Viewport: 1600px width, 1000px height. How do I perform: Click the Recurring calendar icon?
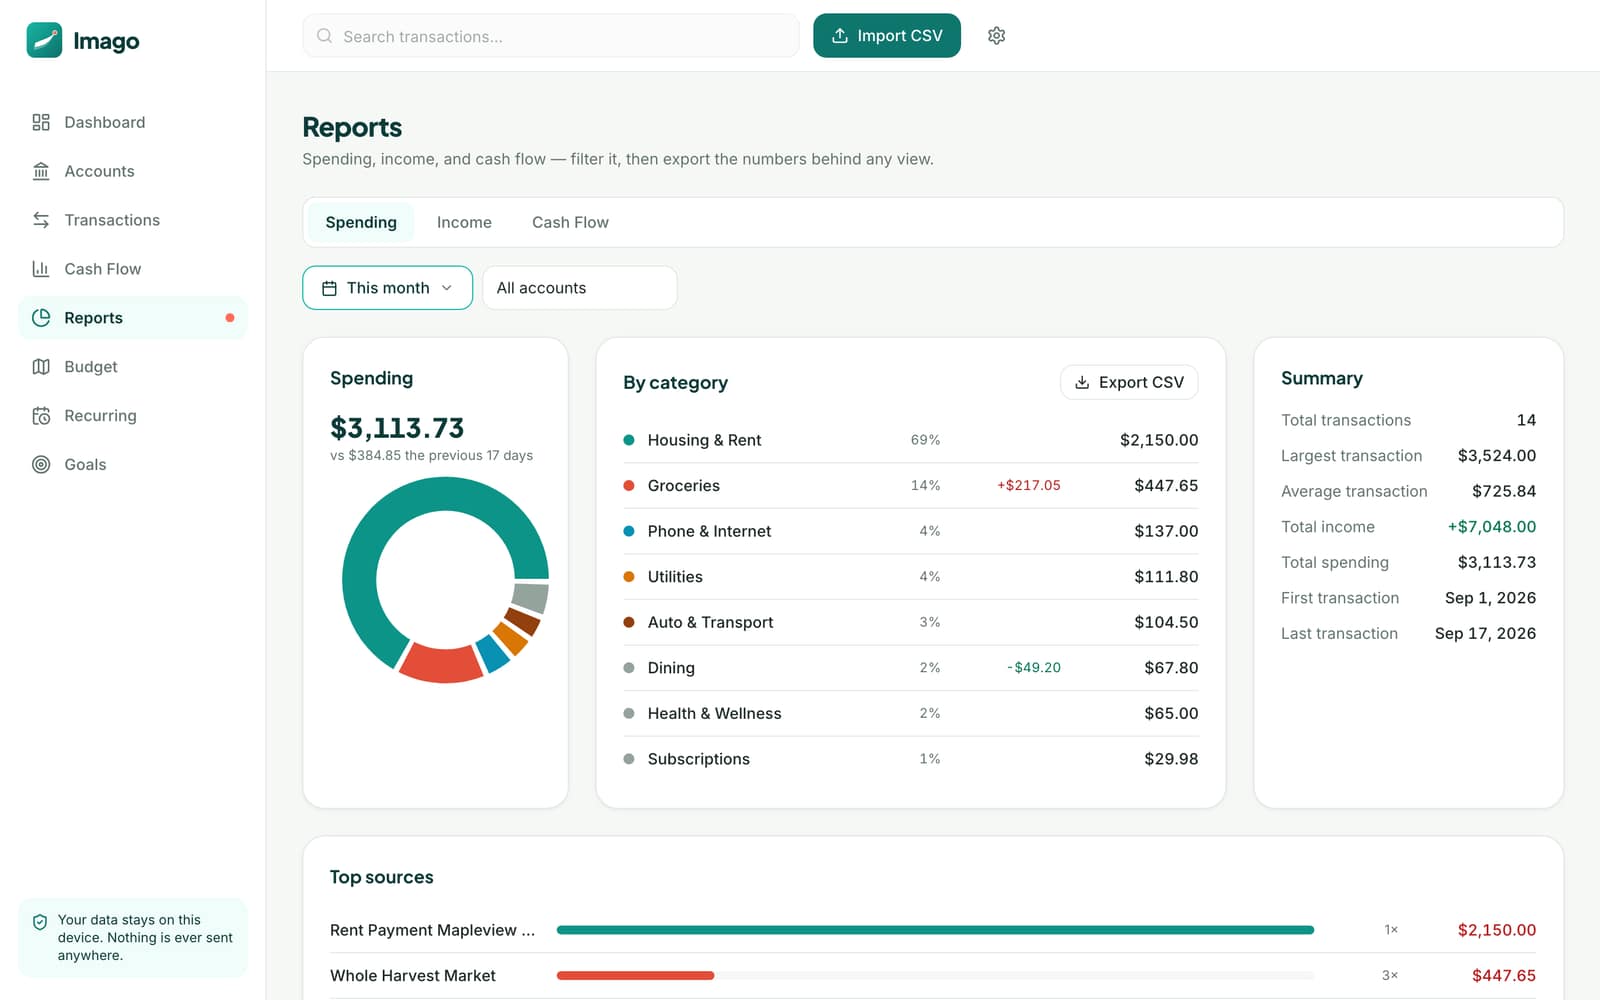click(41, 416)
